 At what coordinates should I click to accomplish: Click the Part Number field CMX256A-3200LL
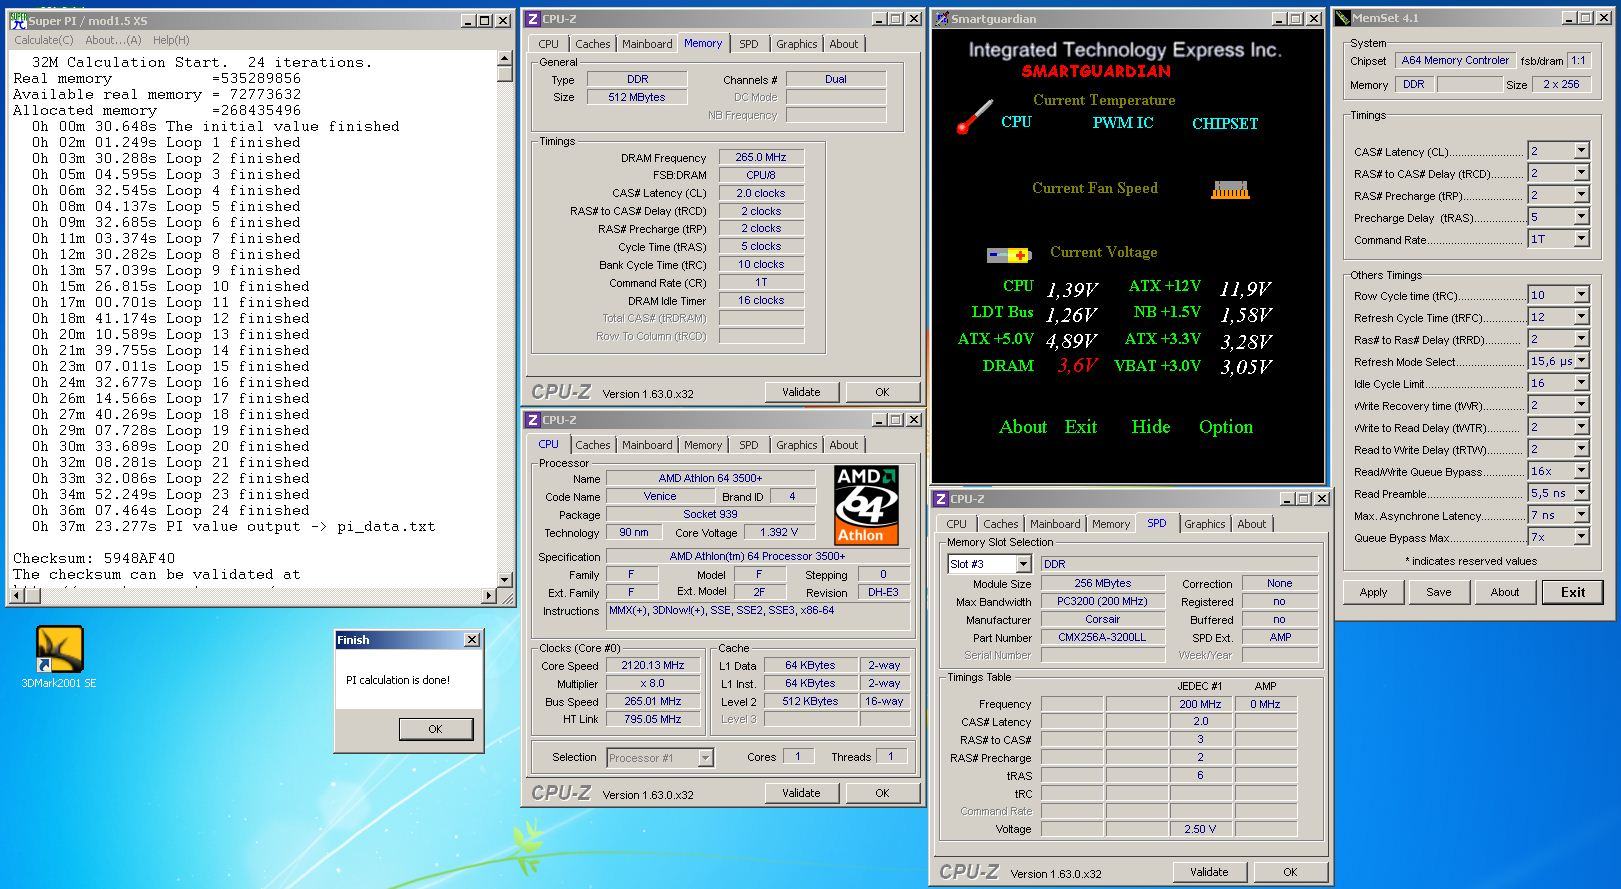1102,637
